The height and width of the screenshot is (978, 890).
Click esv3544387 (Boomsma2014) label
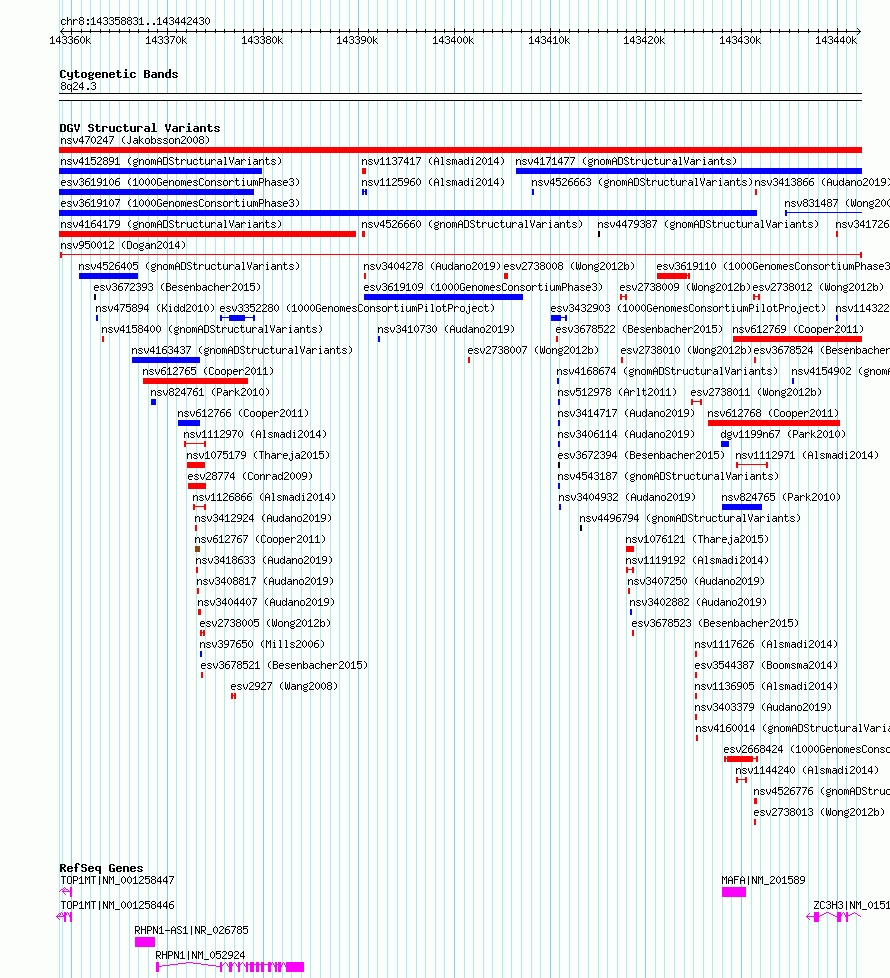click(767, 666)
